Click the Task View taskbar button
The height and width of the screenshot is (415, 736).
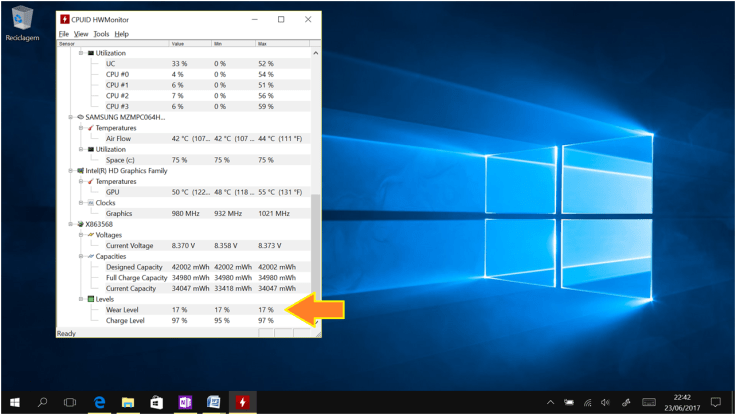click(x=70, y=402)
